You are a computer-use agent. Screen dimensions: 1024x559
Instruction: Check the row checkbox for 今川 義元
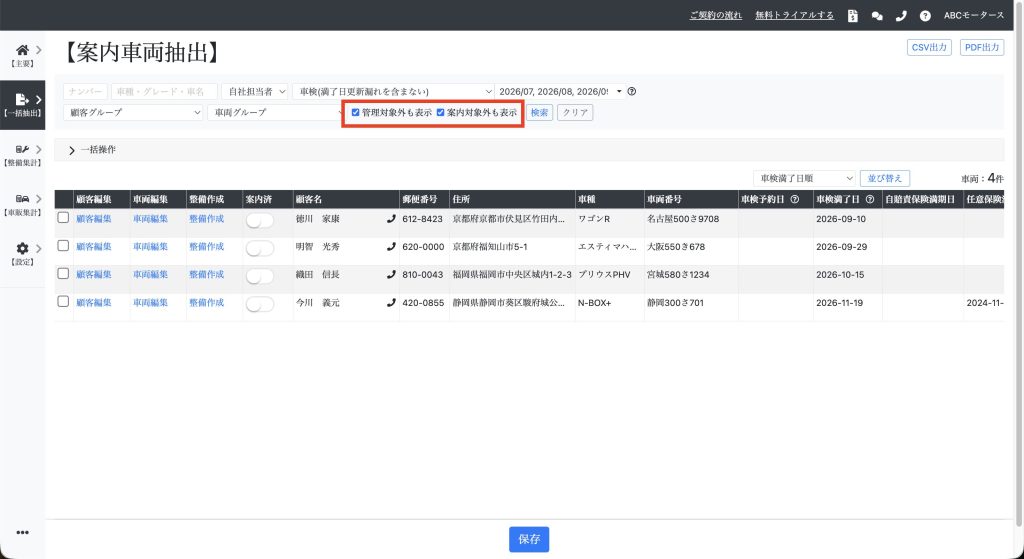pos(63,302)
